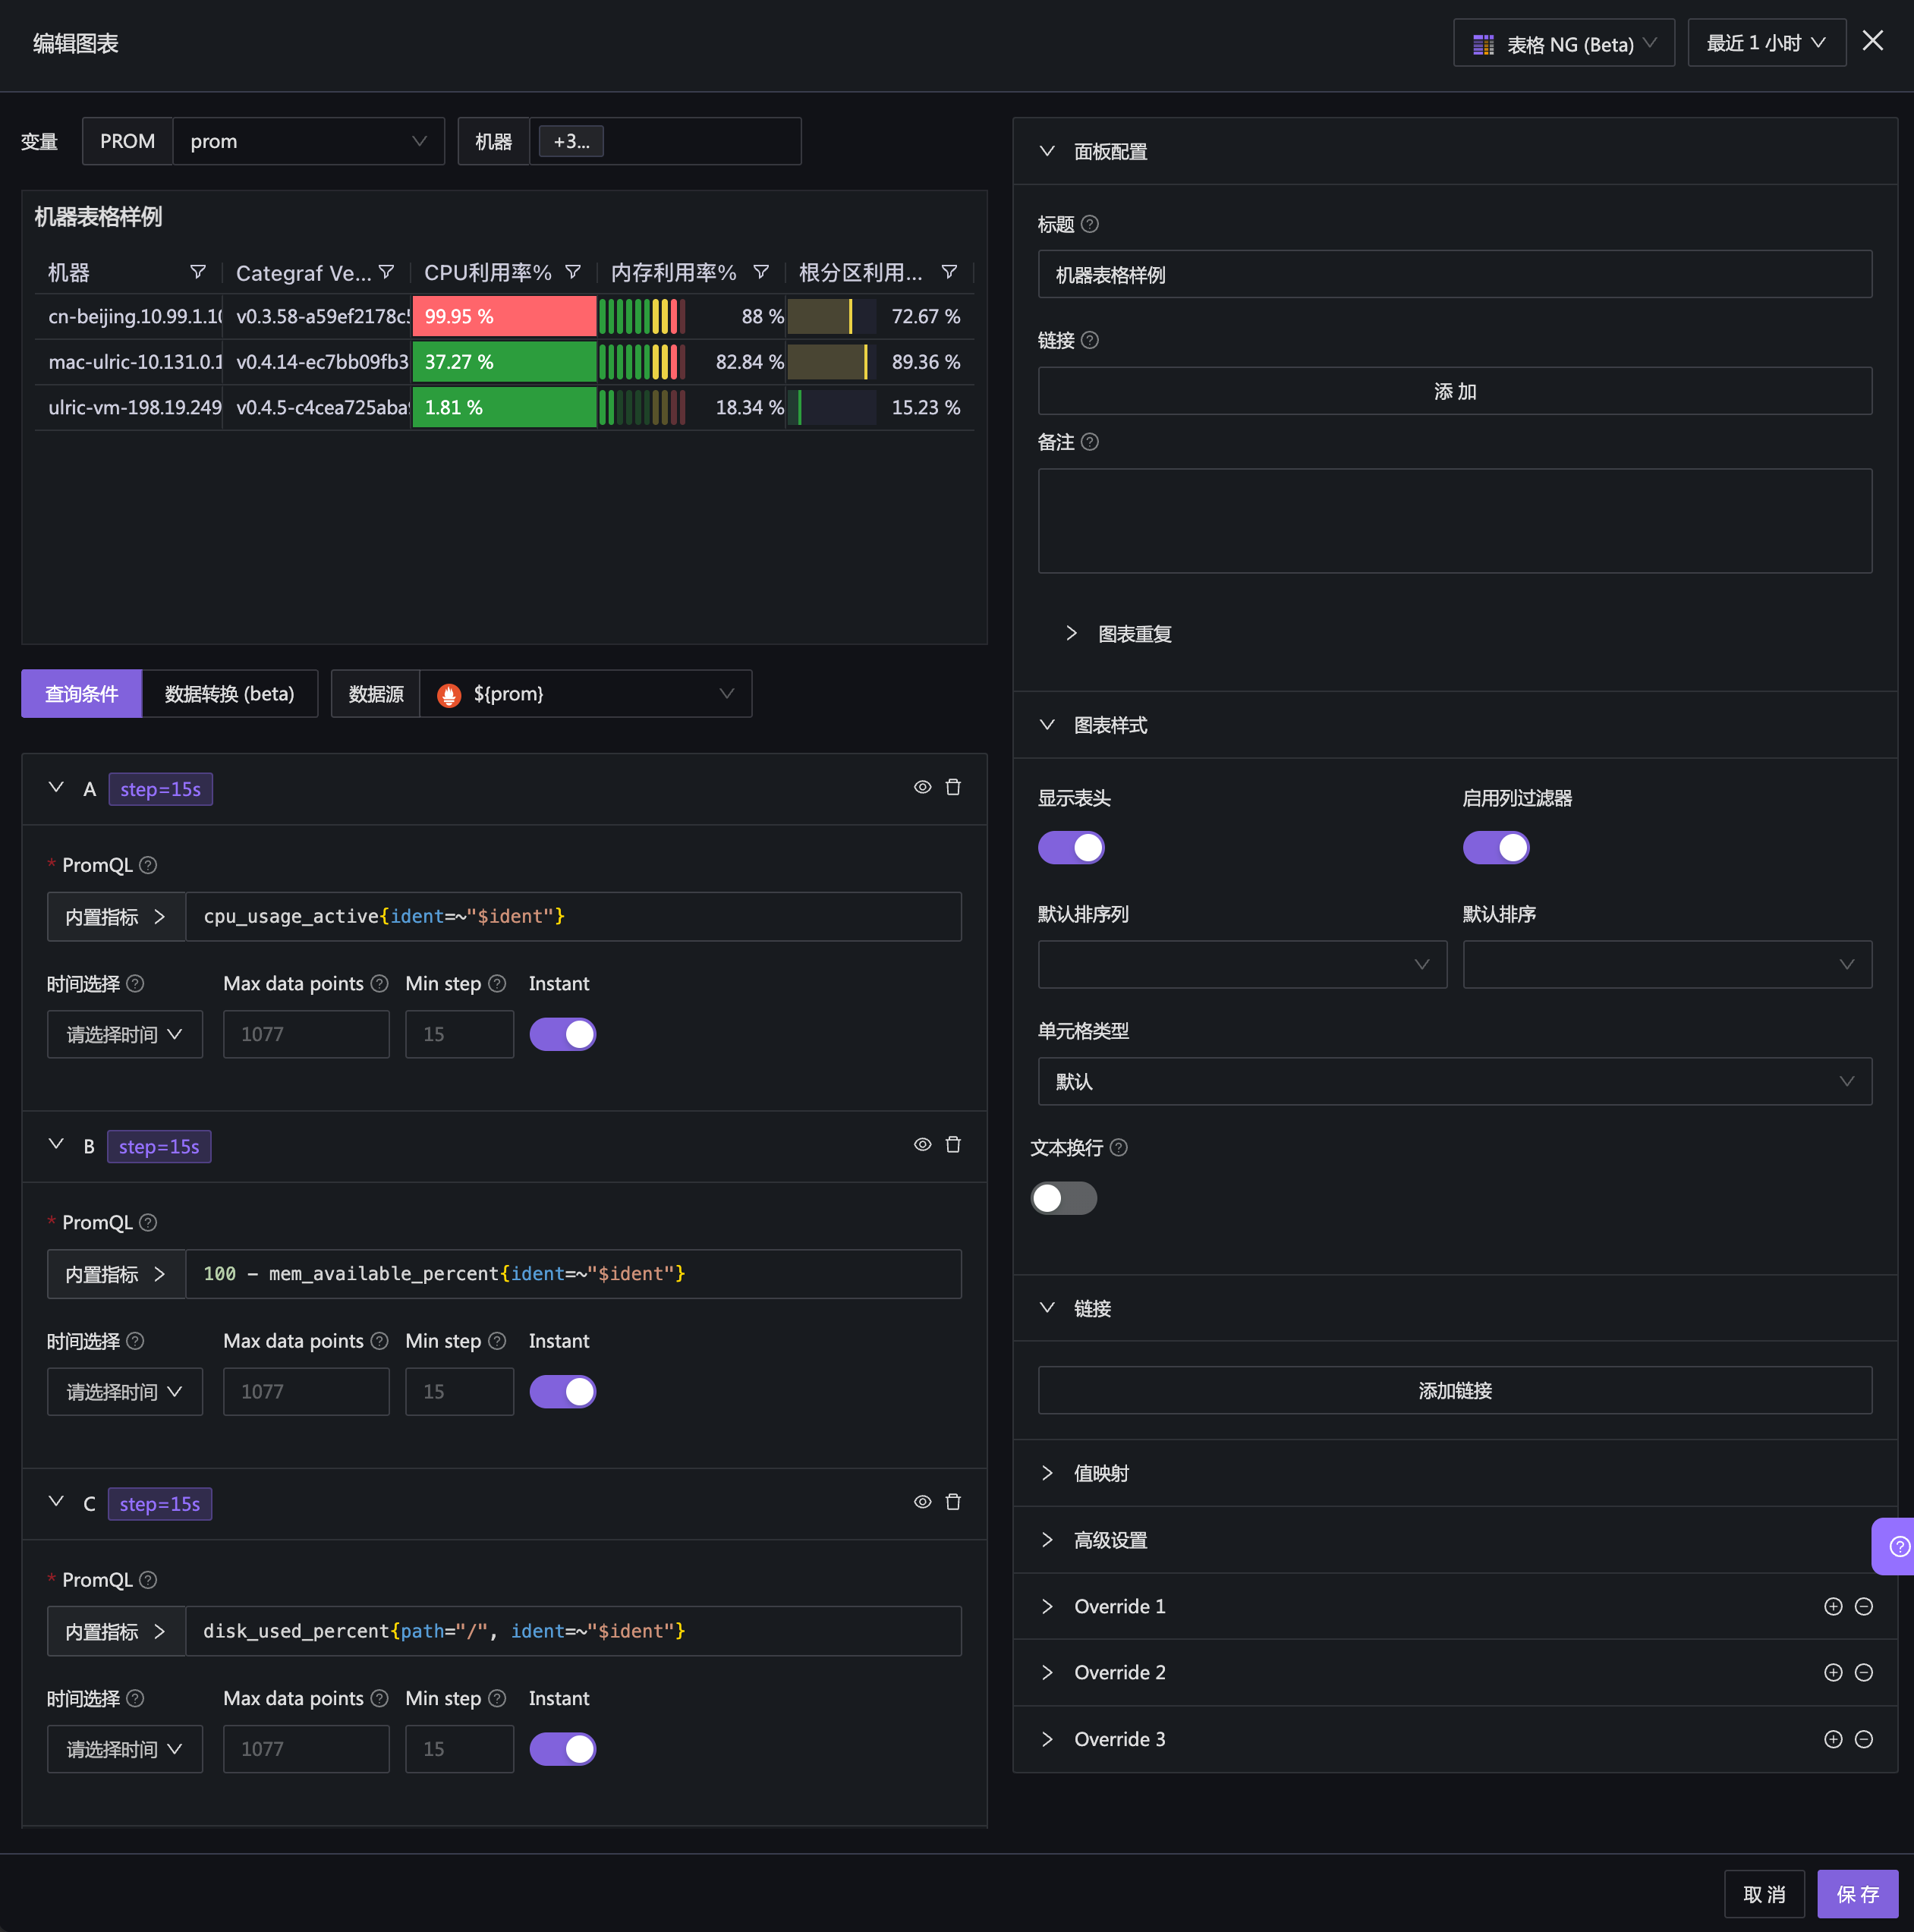Toggle 显示表头 switch off

coord(1071,848)
